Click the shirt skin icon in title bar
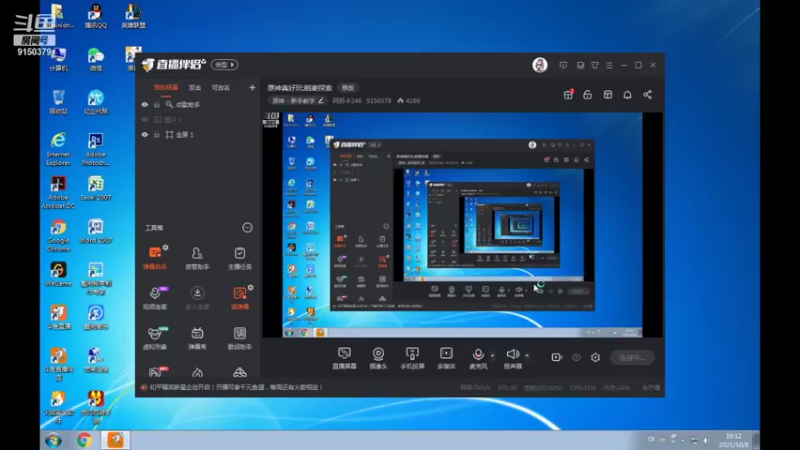 click(x=595, y=65)
